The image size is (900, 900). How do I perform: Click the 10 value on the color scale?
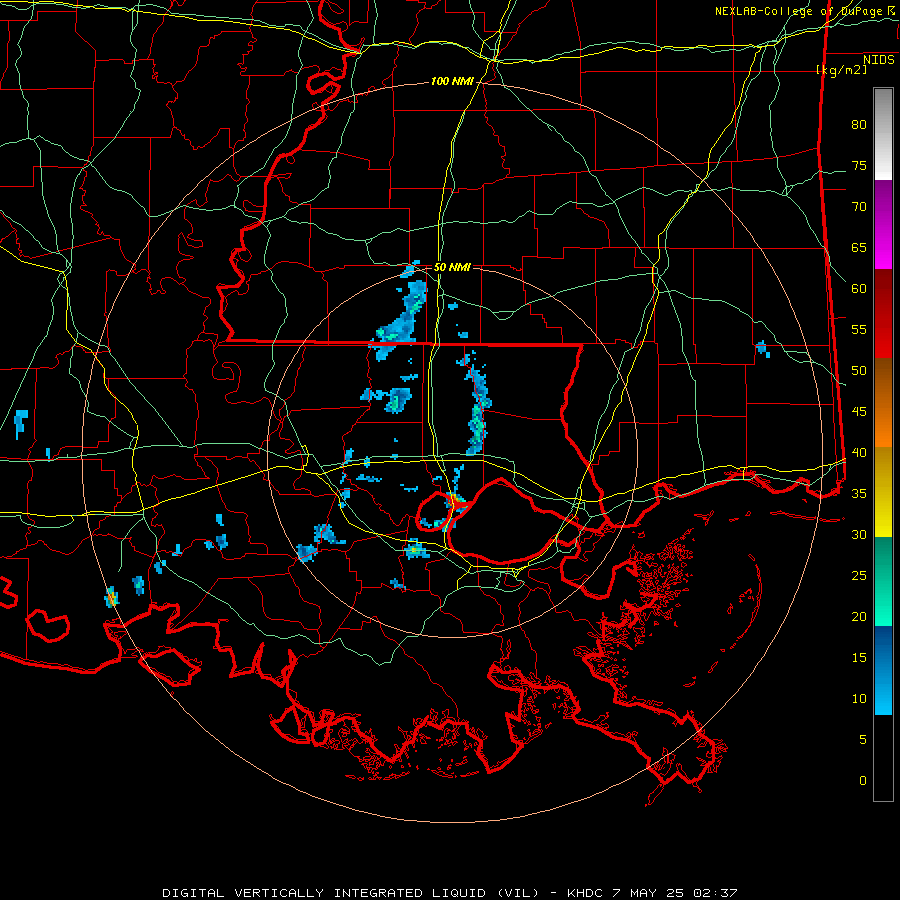point(859,699)
